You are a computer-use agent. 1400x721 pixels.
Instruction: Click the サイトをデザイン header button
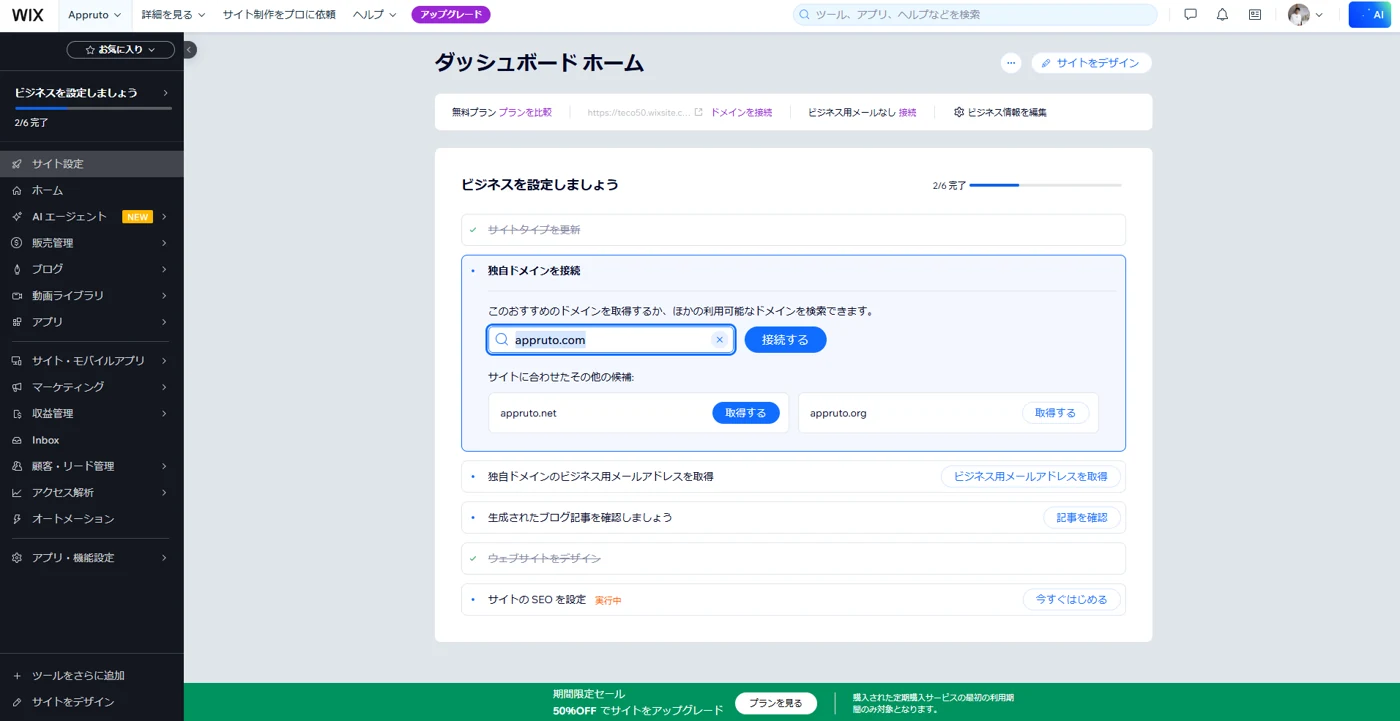coord(1092,63)
